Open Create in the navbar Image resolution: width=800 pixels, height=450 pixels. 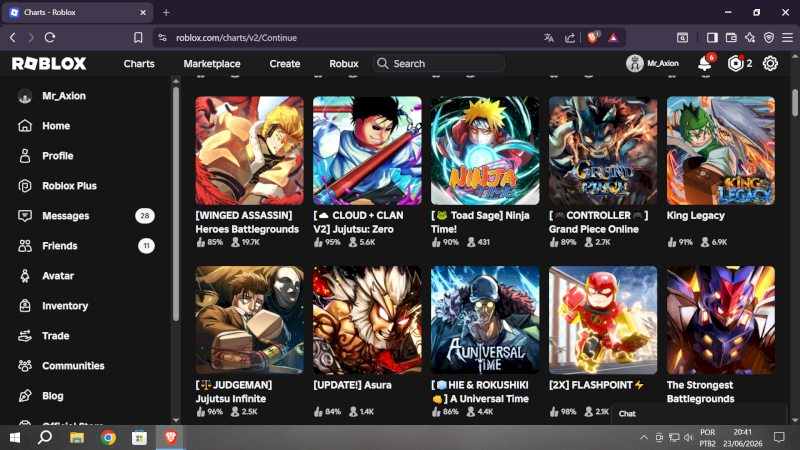point(285,64)
